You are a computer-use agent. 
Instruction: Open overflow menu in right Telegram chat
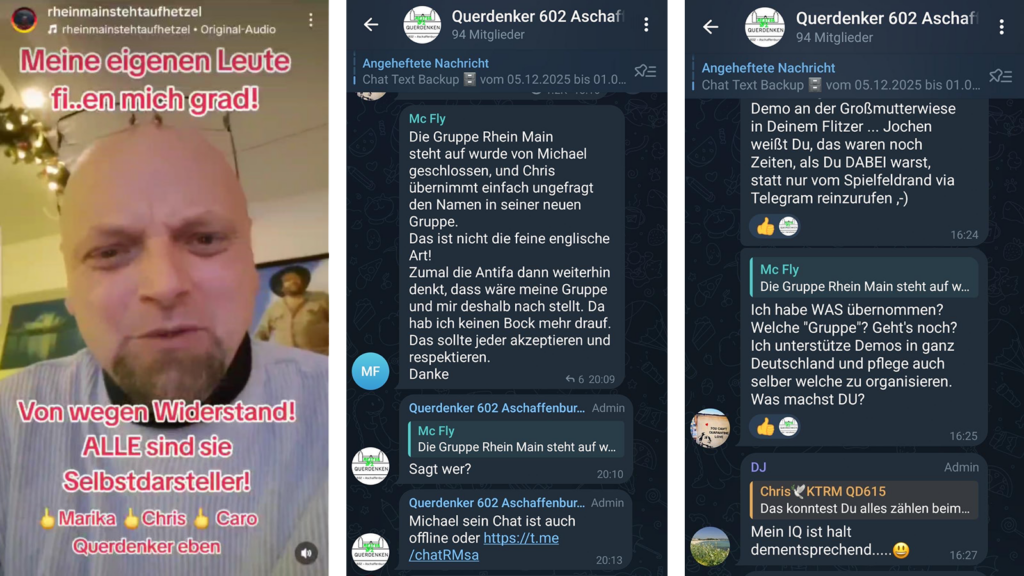[x=1001, y=27]
